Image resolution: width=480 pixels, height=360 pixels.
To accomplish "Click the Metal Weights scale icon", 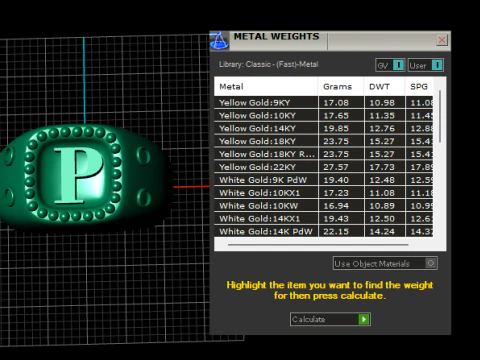I will 219,40.
